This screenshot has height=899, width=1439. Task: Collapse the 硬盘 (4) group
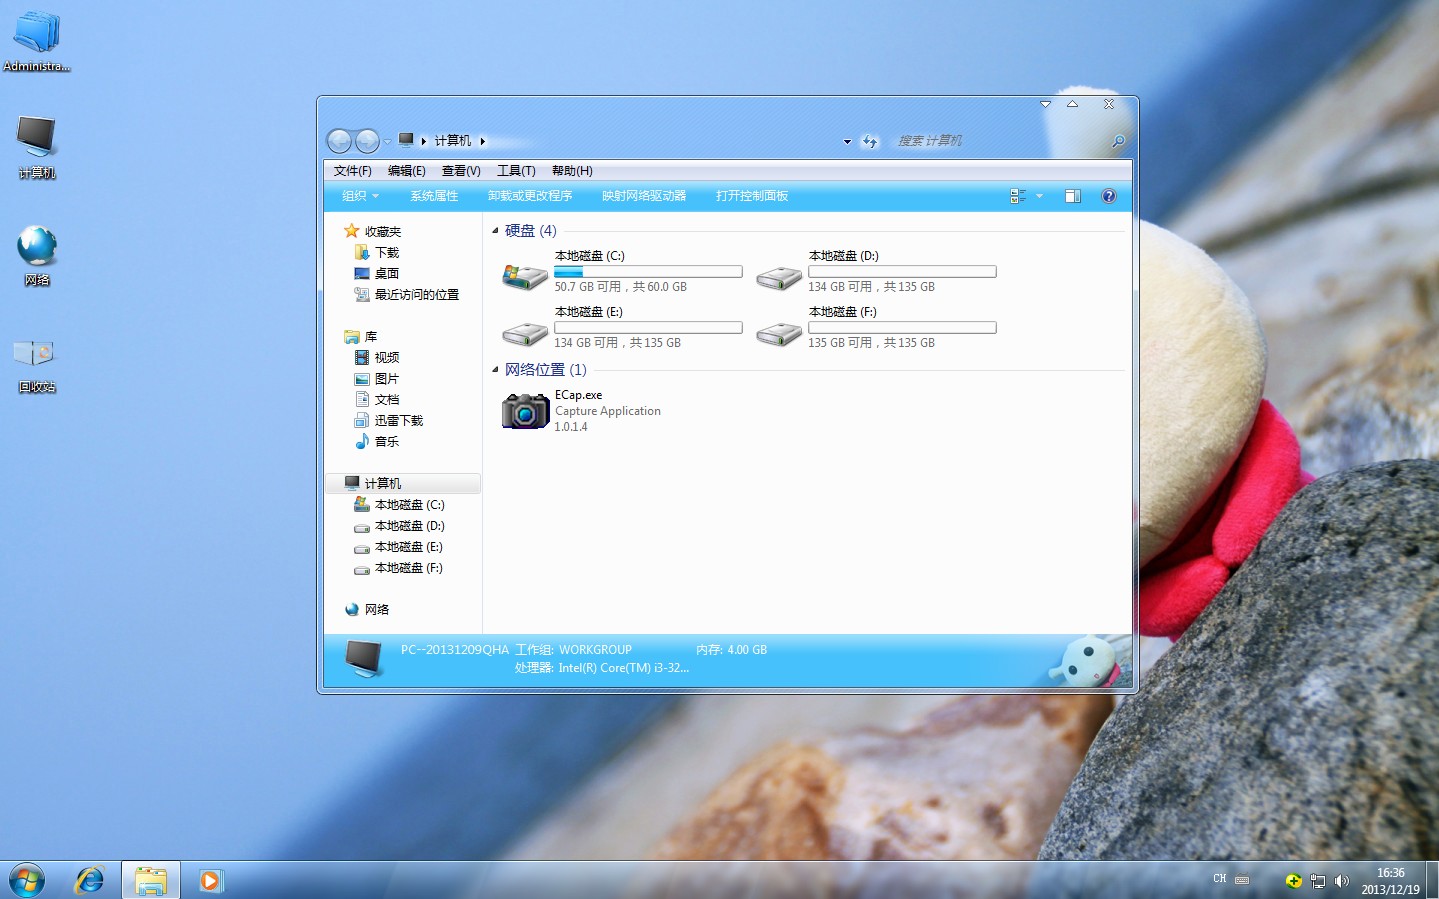coord(495,231)
